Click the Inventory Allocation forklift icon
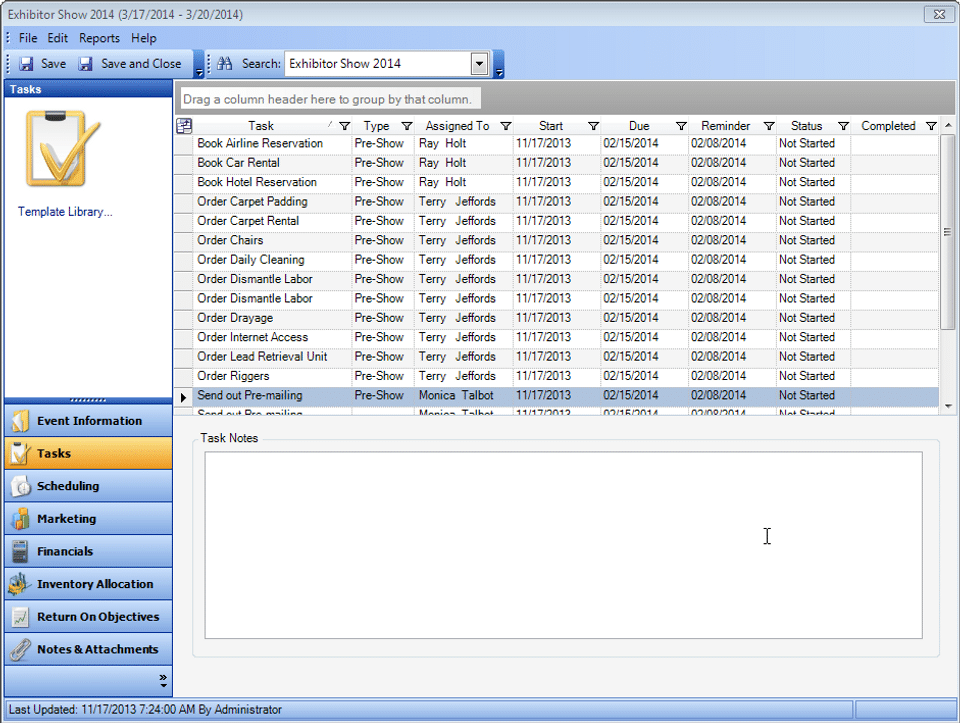 (20, 584)
